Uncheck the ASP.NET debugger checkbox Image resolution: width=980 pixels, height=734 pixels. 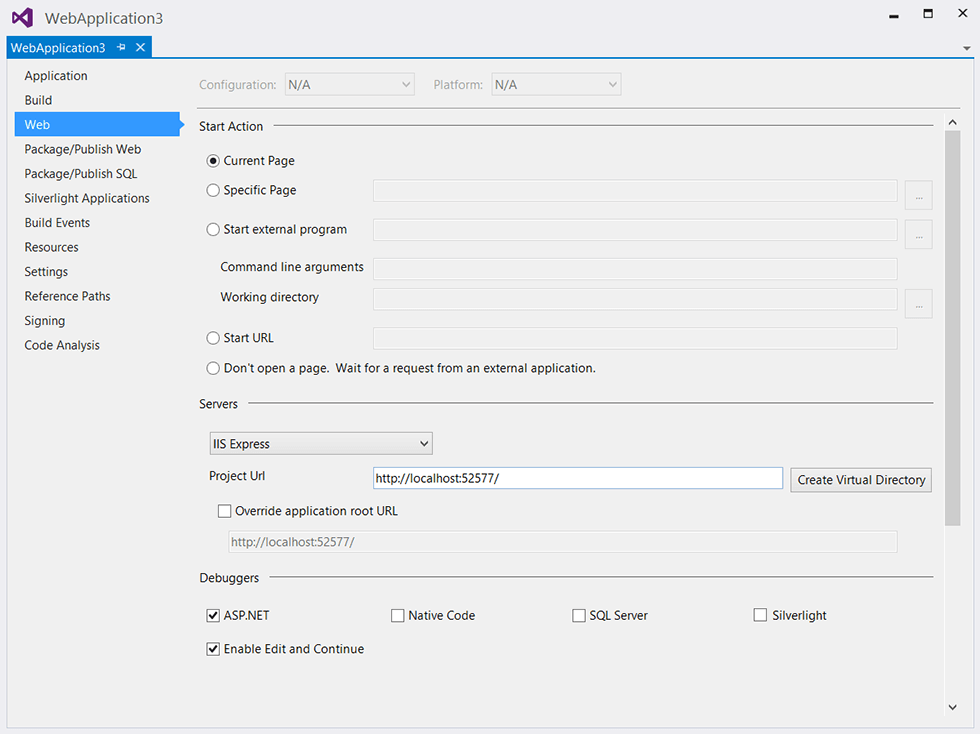pos(213,616)
